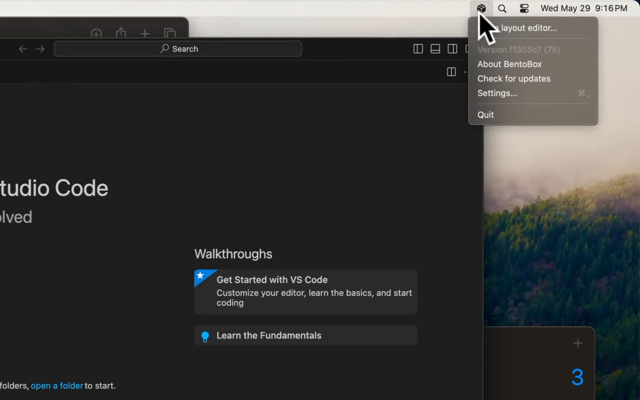The image size is (640, 400).
Task: Open Learn the Fundamentals walkthrough
Action: tap(306, 336)
